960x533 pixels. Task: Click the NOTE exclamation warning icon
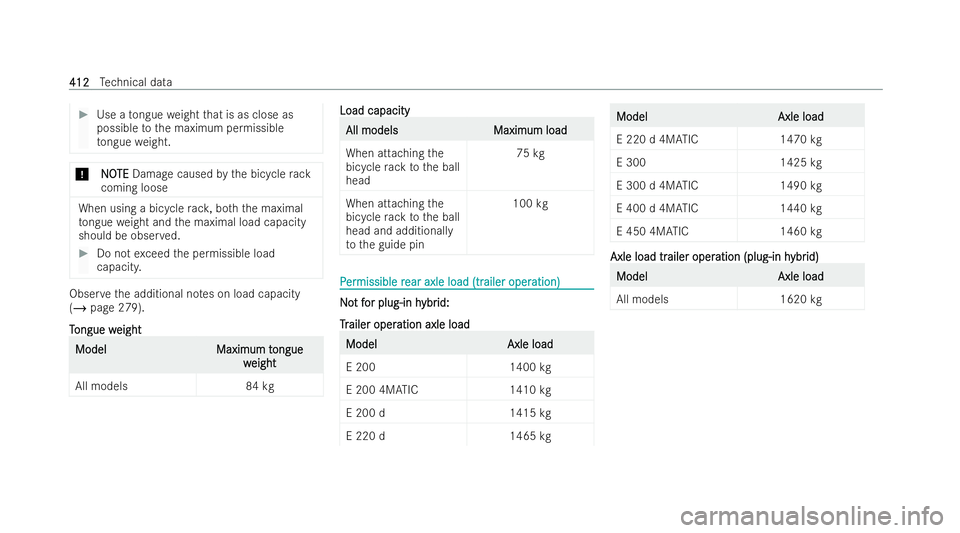[82, 174]
